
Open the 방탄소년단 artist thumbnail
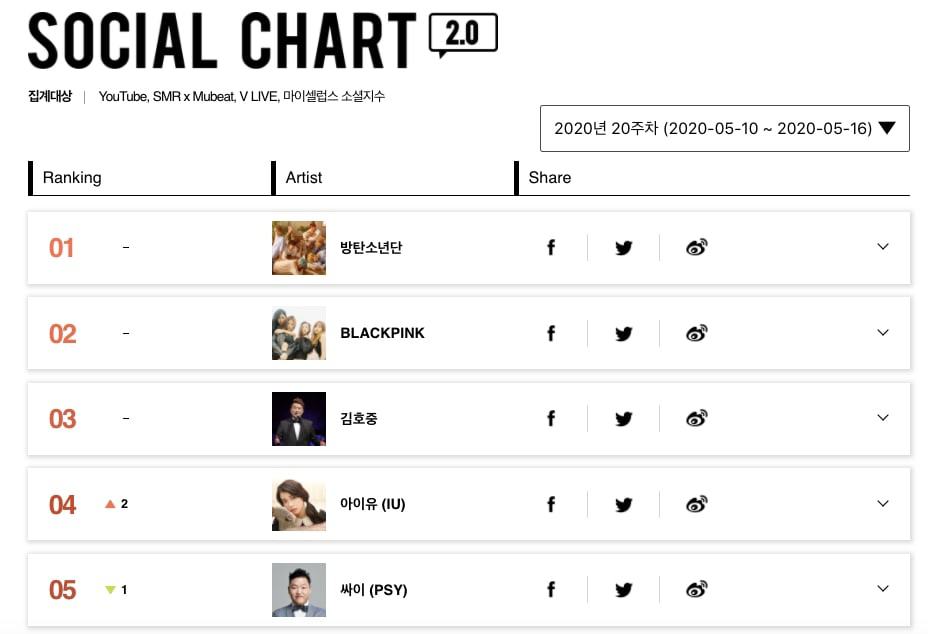point(299,248)
